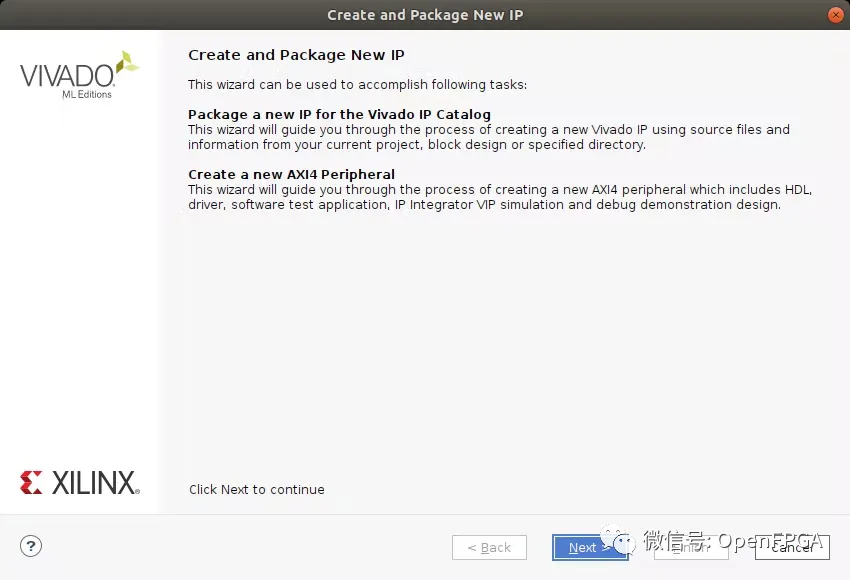
Task: Click the bold 'Create and Package New IP' page heading
Action: click(x=296, y=55)
